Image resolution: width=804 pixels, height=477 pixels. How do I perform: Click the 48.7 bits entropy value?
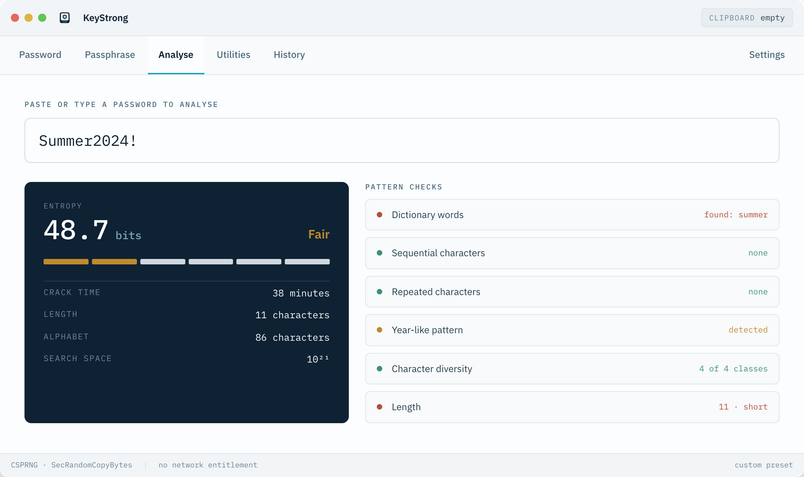pos(92,231)
